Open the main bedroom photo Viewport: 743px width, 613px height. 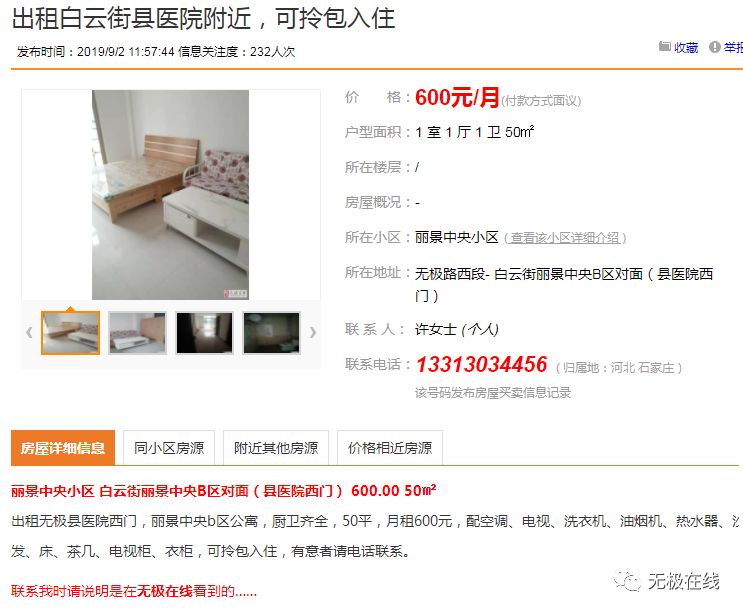tap(170, 195)
